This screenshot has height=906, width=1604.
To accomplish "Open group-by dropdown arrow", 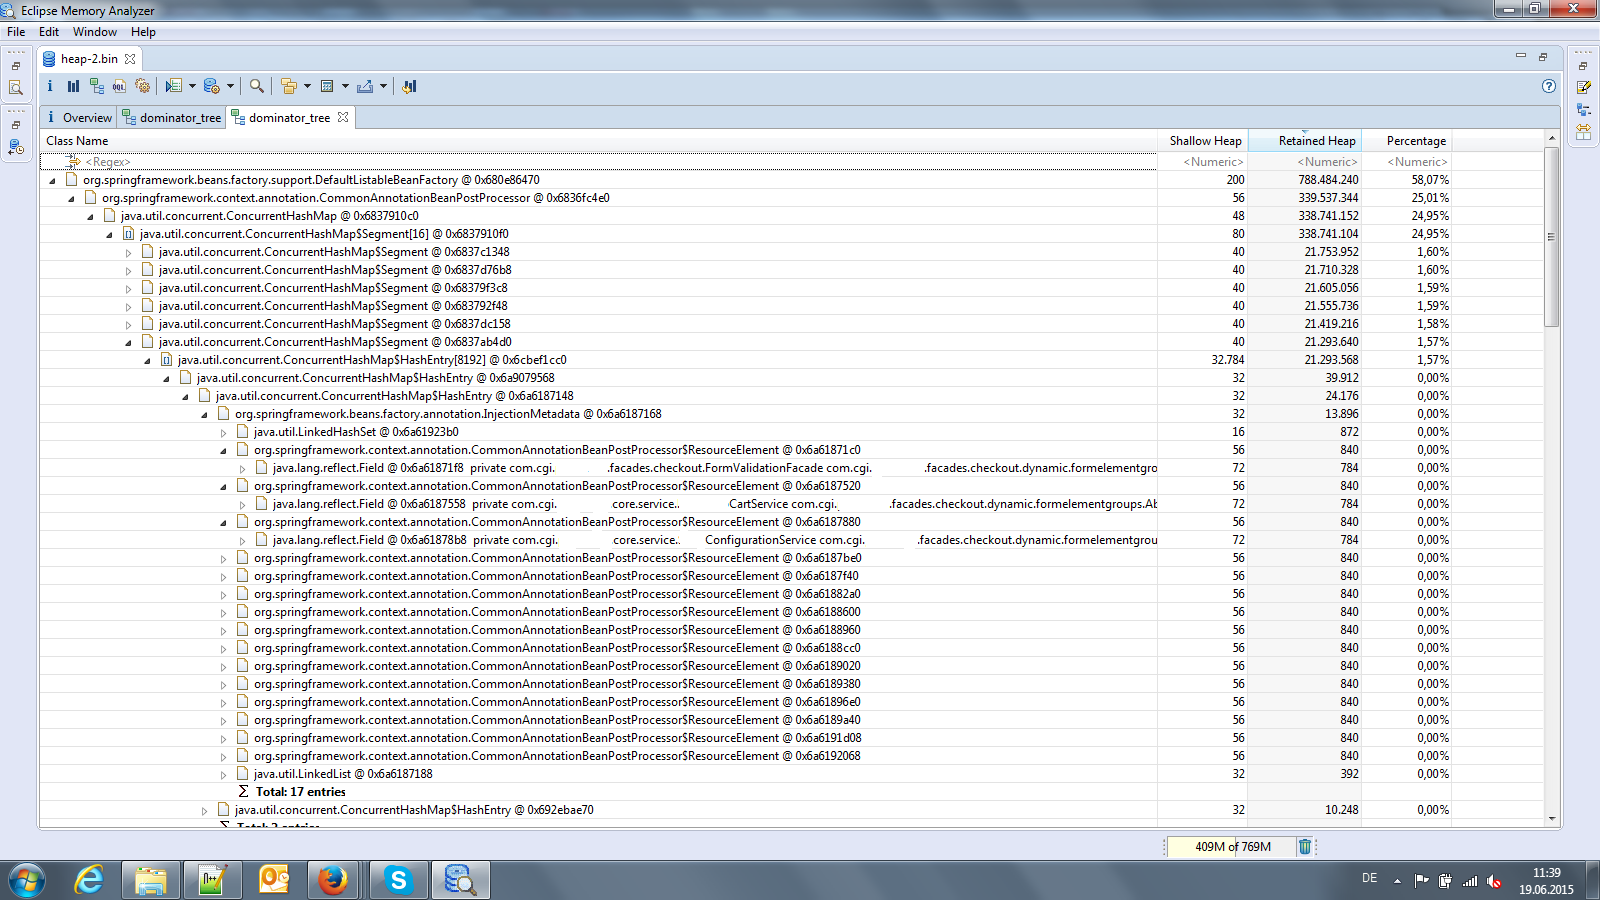I will point(307,86).
